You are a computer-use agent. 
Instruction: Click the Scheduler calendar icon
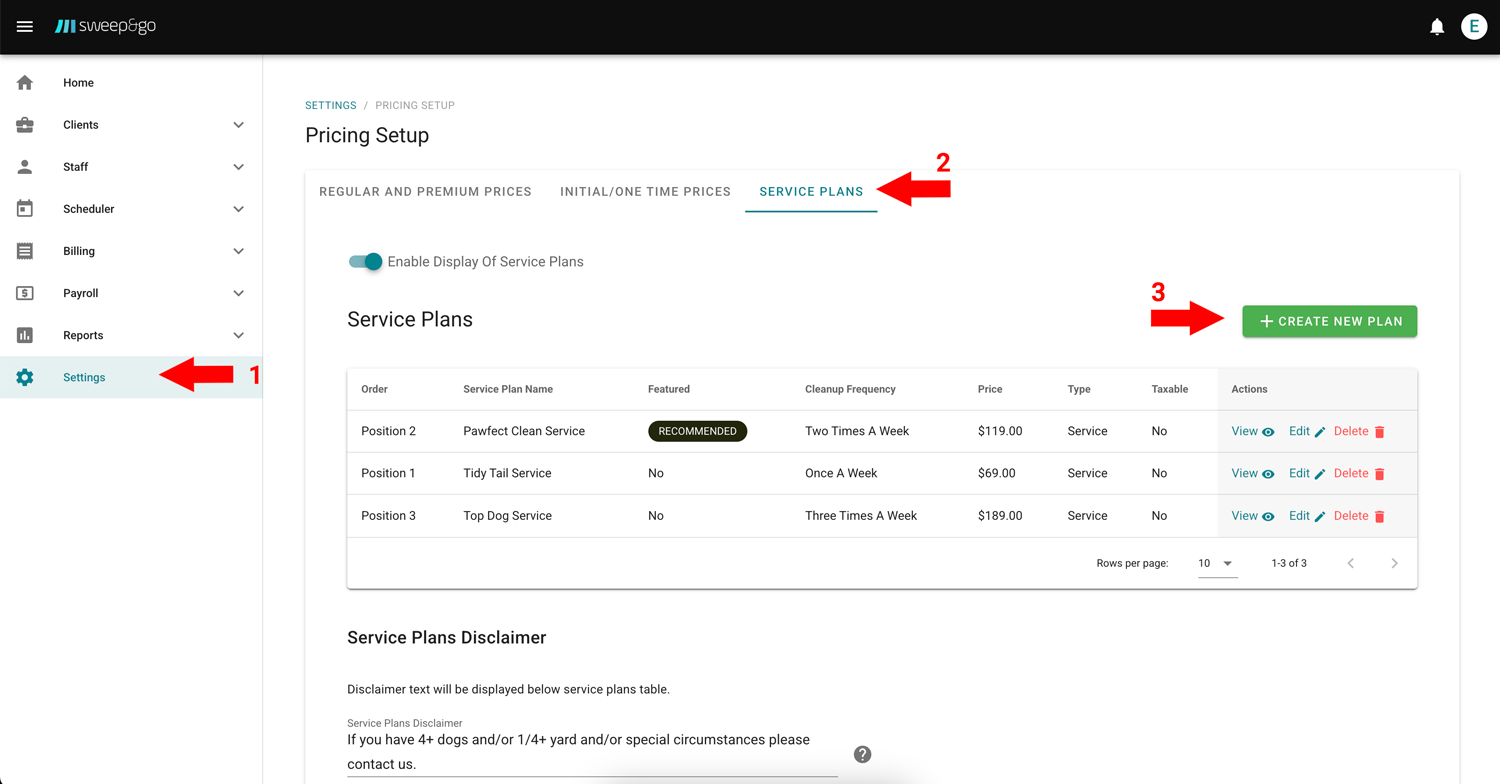(x=25, y=209)
